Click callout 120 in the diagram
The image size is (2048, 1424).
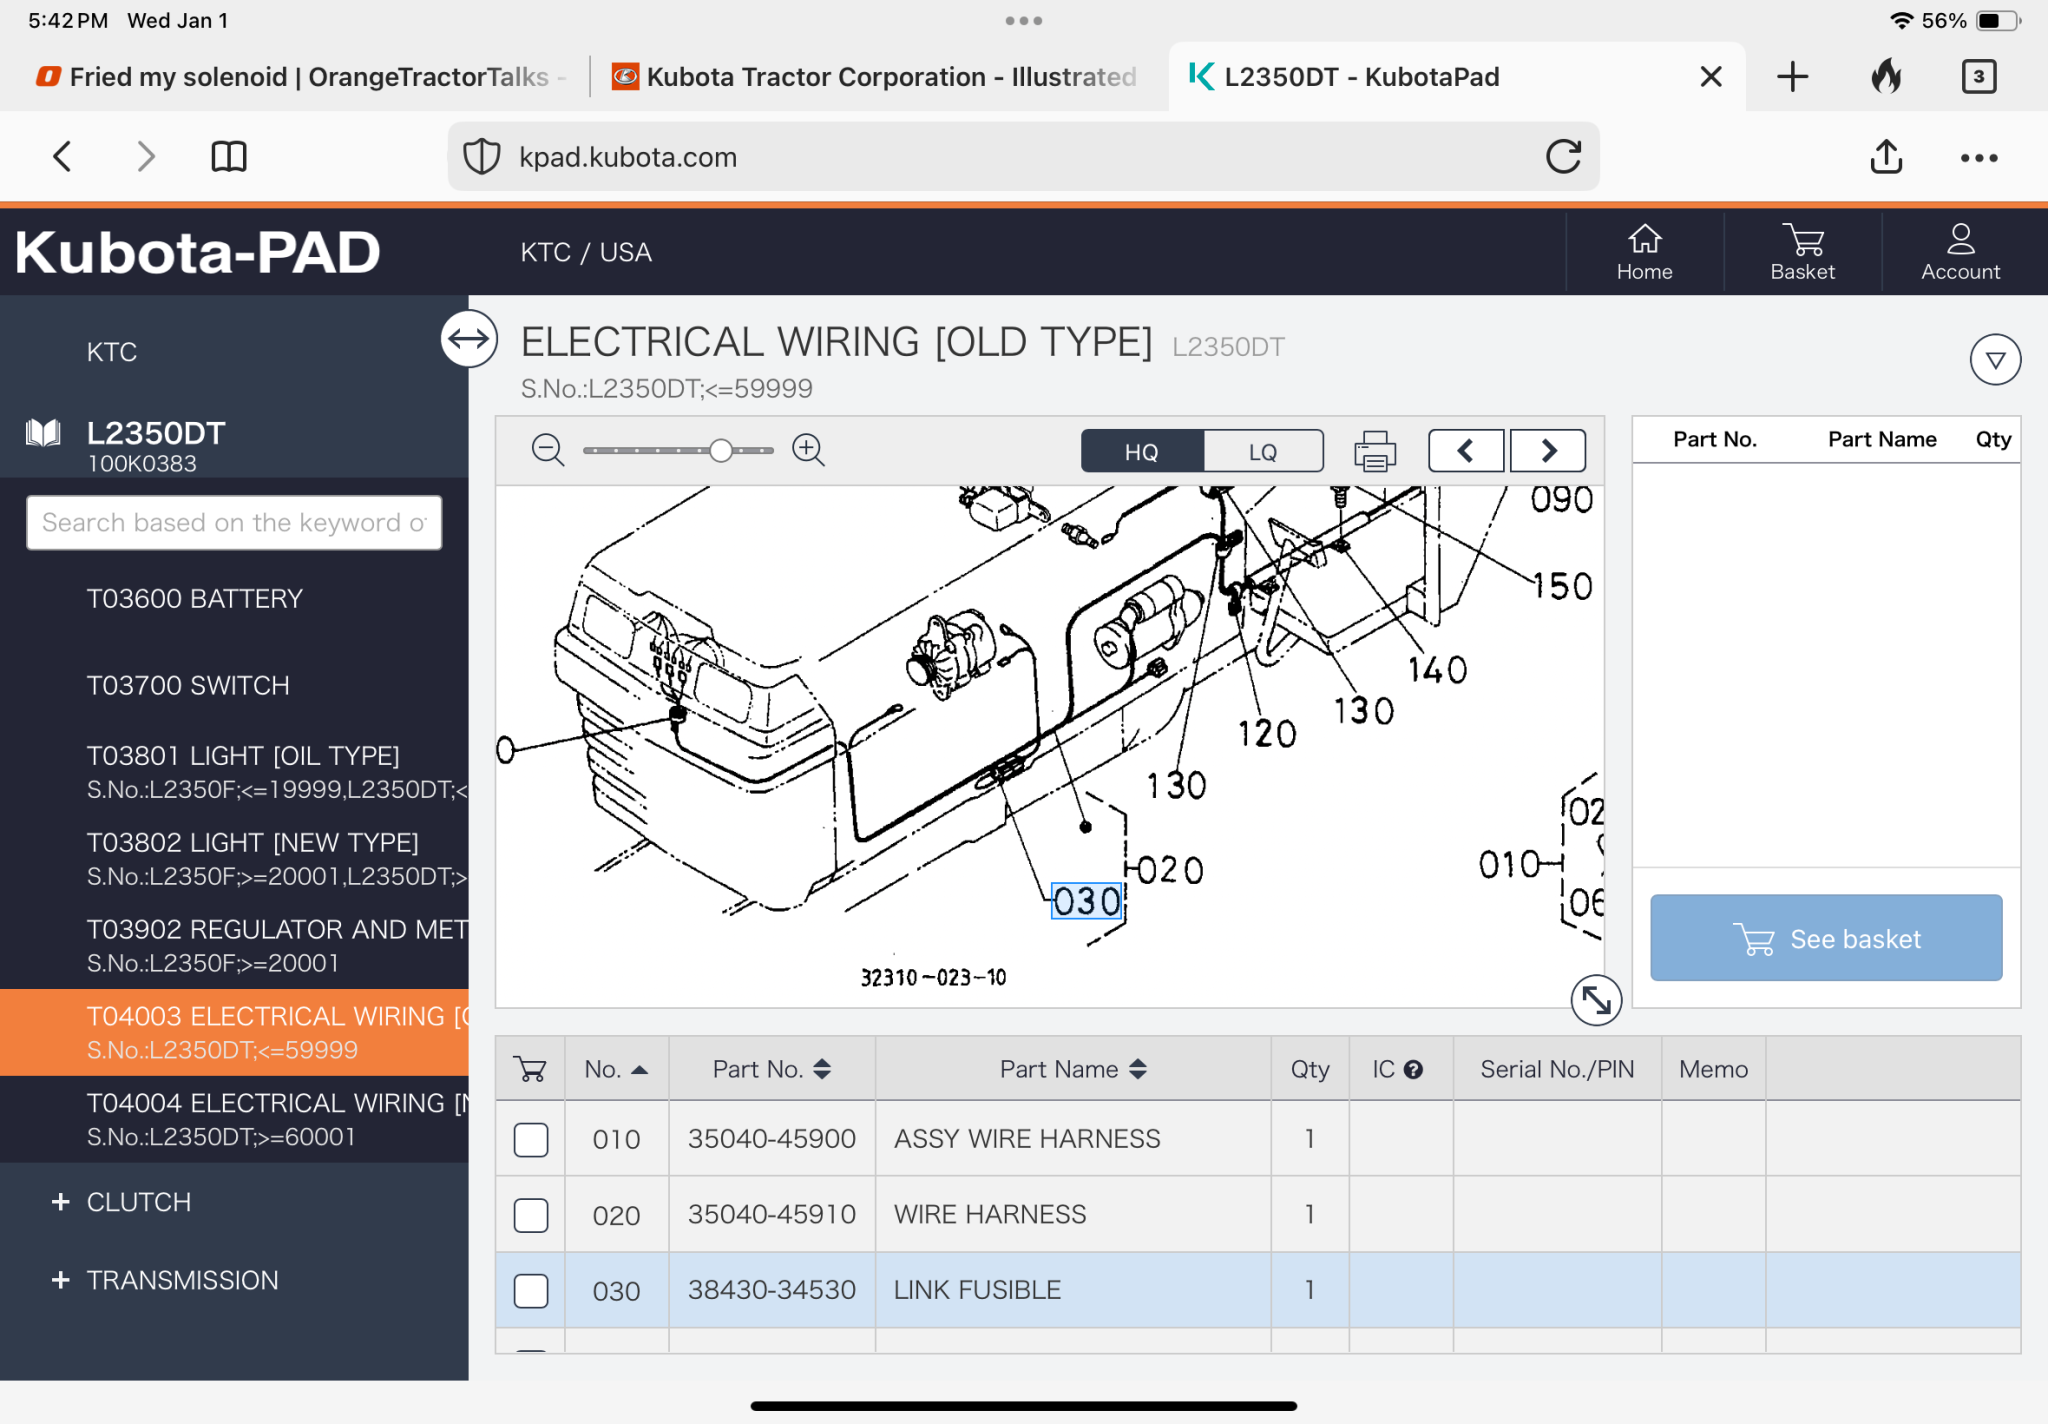(1267, 733)
